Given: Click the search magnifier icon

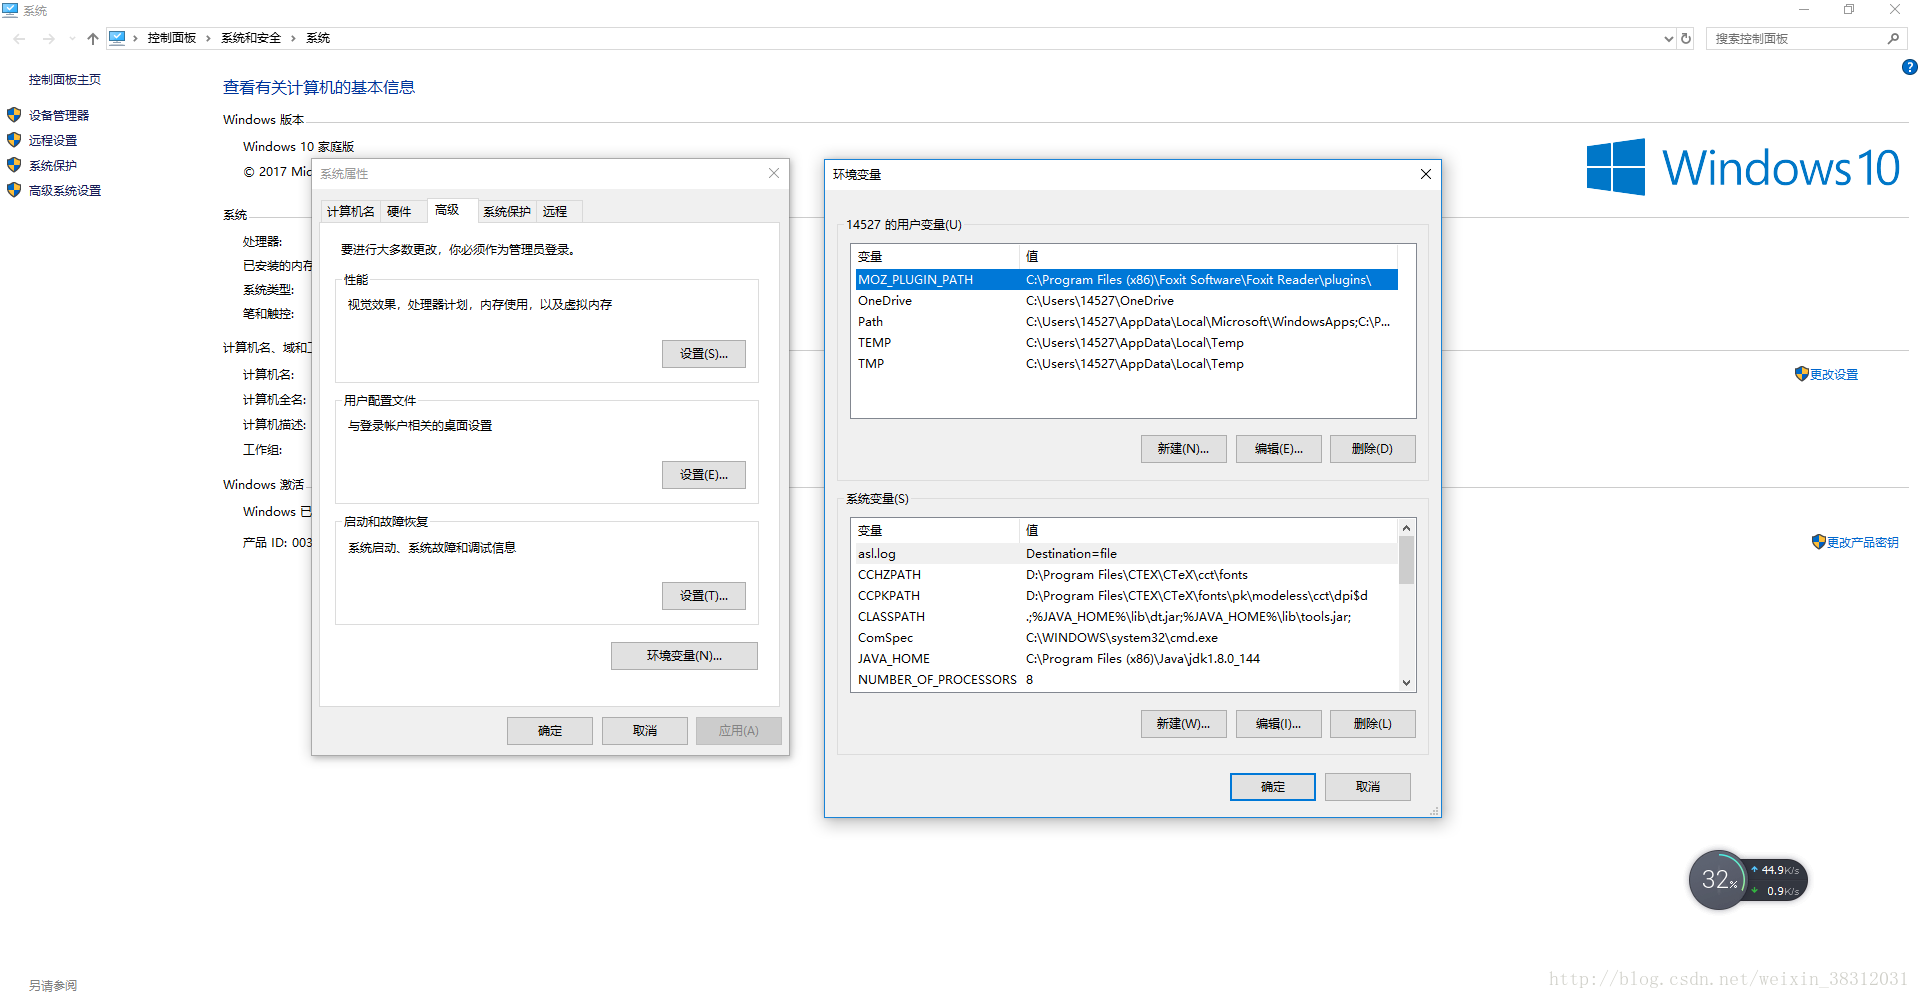Looking at the screenshot, I should click(1893, 38).
